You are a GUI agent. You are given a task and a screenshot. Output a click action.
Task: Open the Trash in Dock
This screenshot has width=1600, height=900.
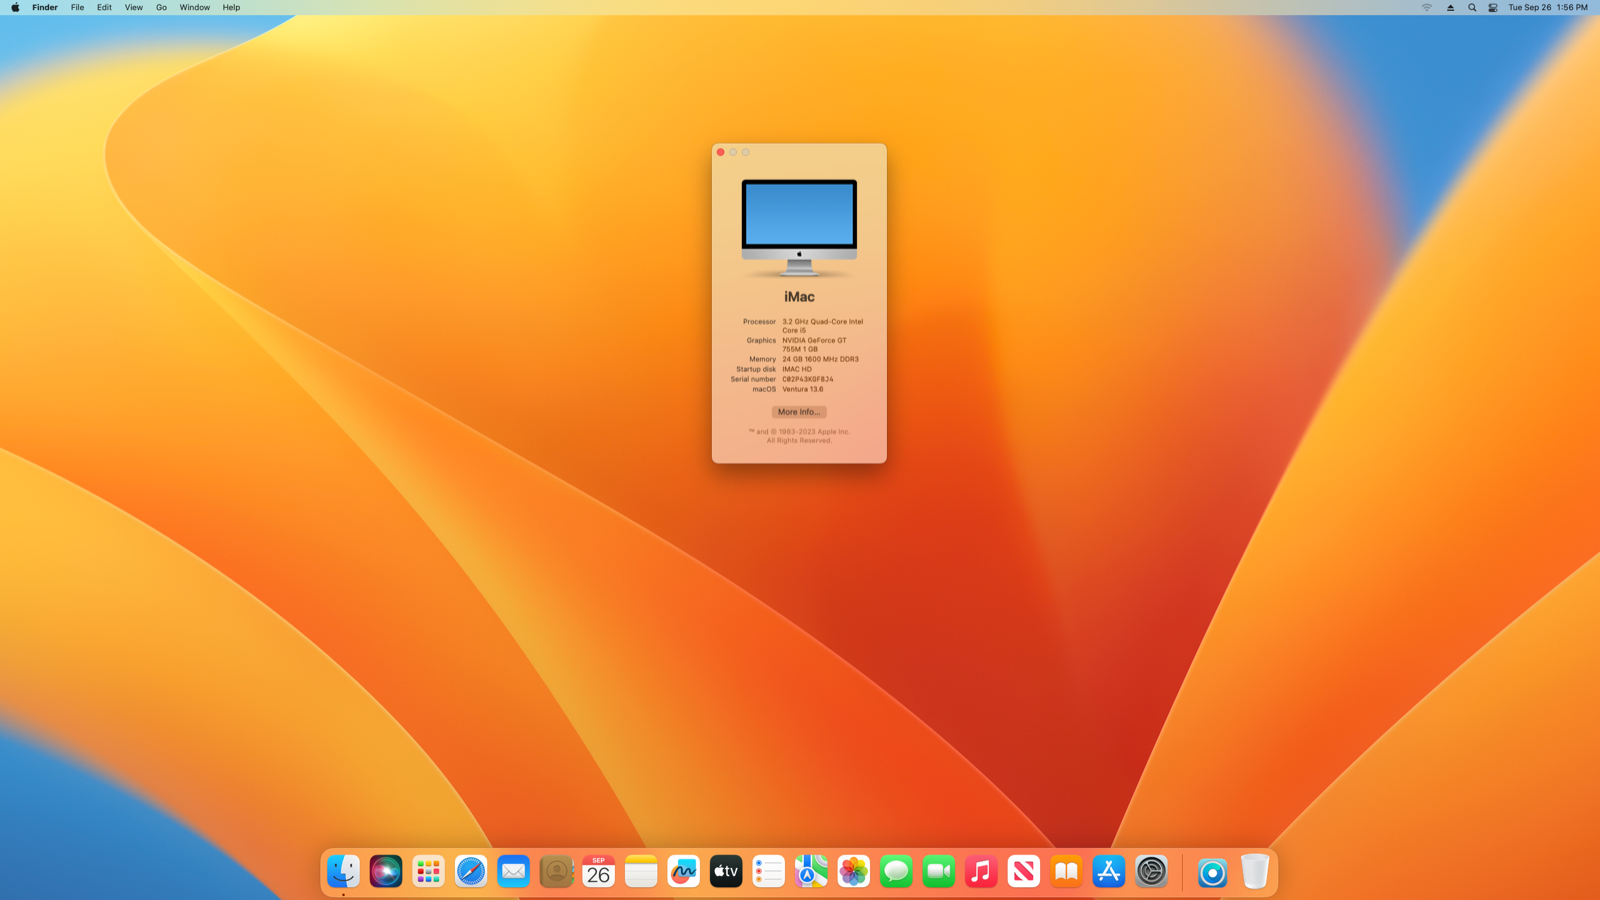[x=1255, y=872]
